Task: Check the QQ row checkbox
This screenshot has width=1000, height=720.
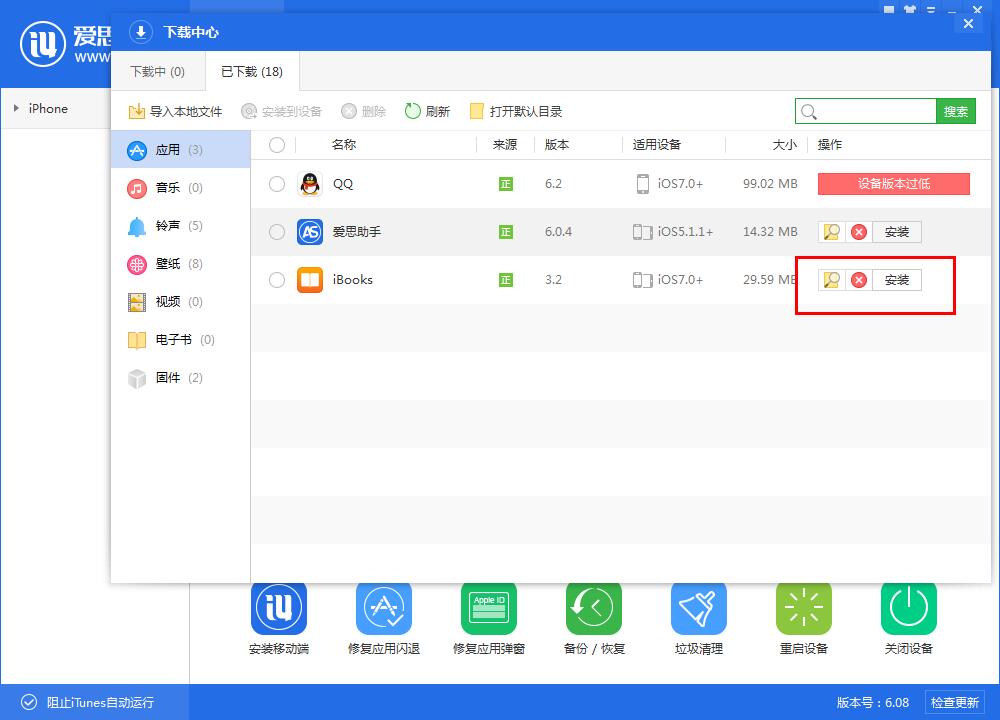Action: (277, 184)
